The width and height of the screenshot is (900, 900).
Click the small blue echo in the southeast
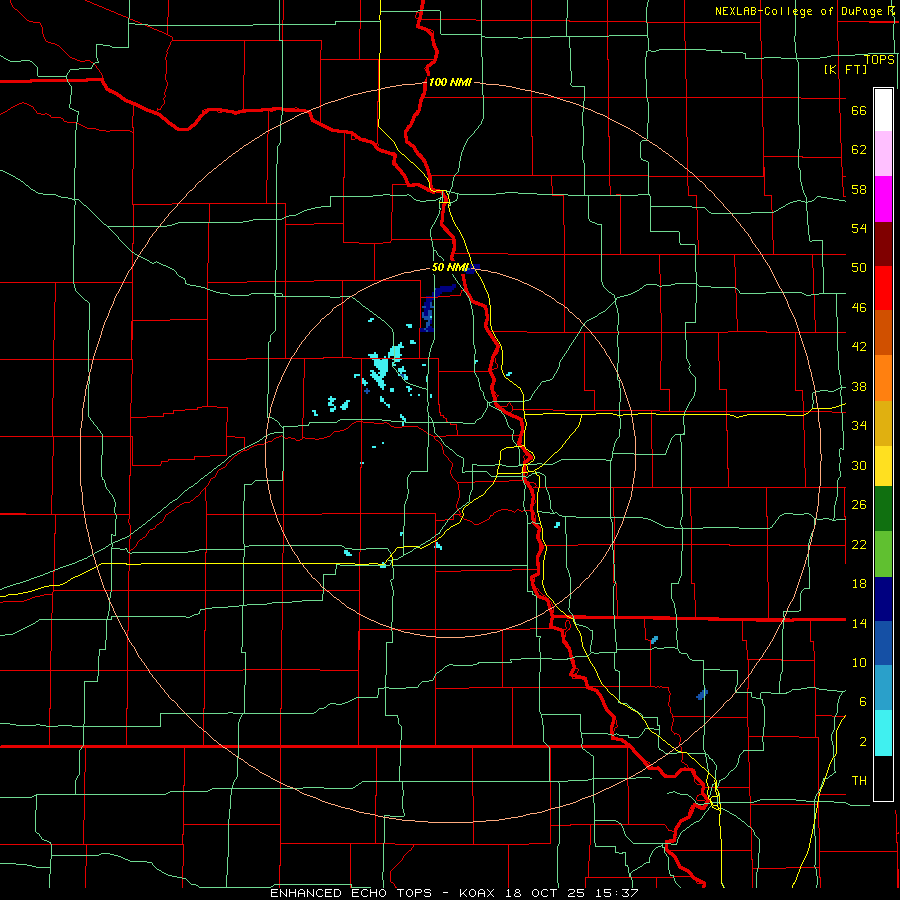(702, 695)
